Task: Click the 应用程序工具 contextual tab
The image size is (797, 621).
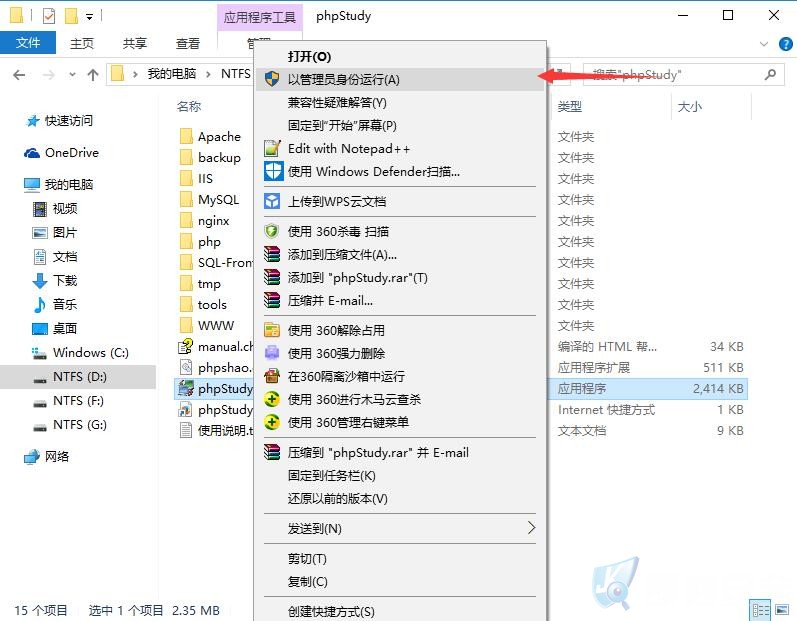Action: point(259,17)
